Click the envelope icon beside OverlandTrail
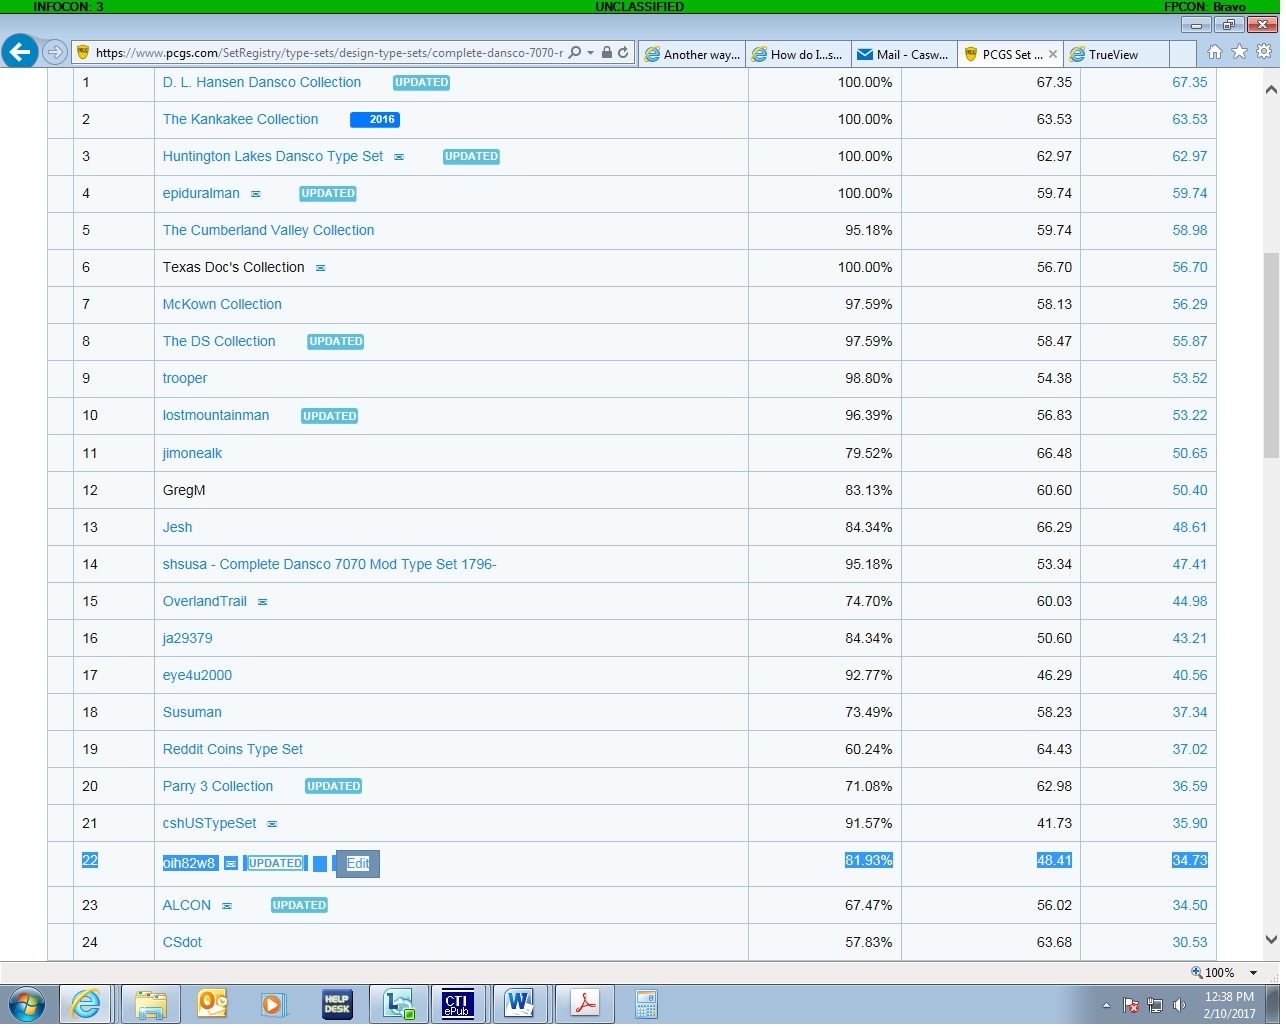Viewport: 1286px width, 1028px height. (263, 602)
